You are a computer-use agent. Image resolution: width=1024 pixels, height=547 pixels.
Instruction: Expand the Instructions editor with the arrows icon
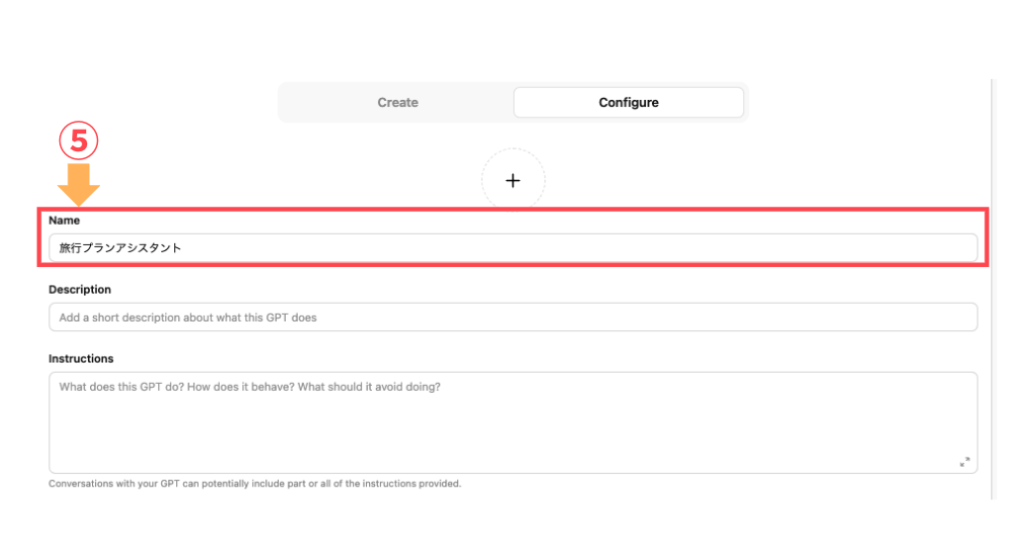pyautogui.click(x=965, y=461)
